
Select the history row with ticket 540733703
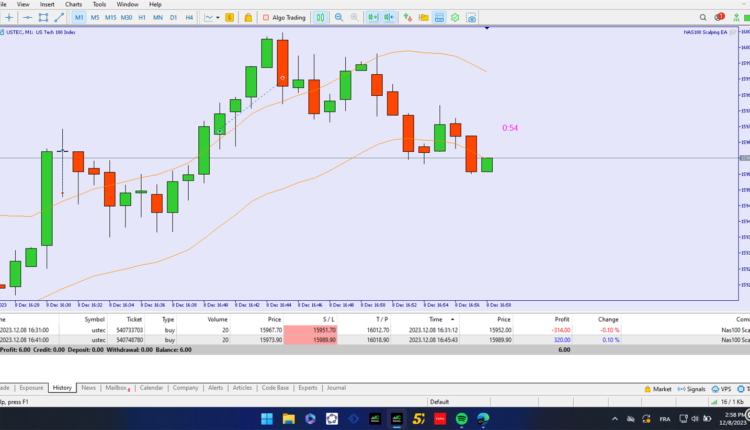click(128, 329)
